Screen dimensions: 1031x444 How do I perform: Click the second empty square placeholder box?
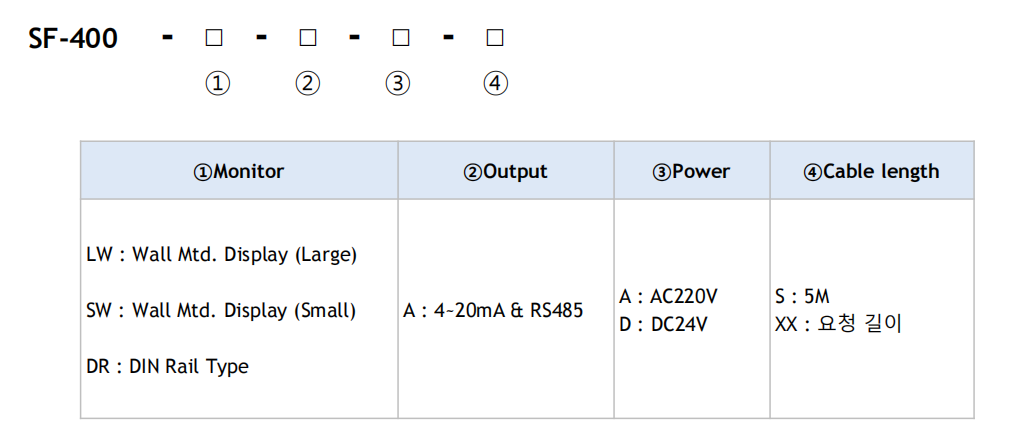click(307, 39)
